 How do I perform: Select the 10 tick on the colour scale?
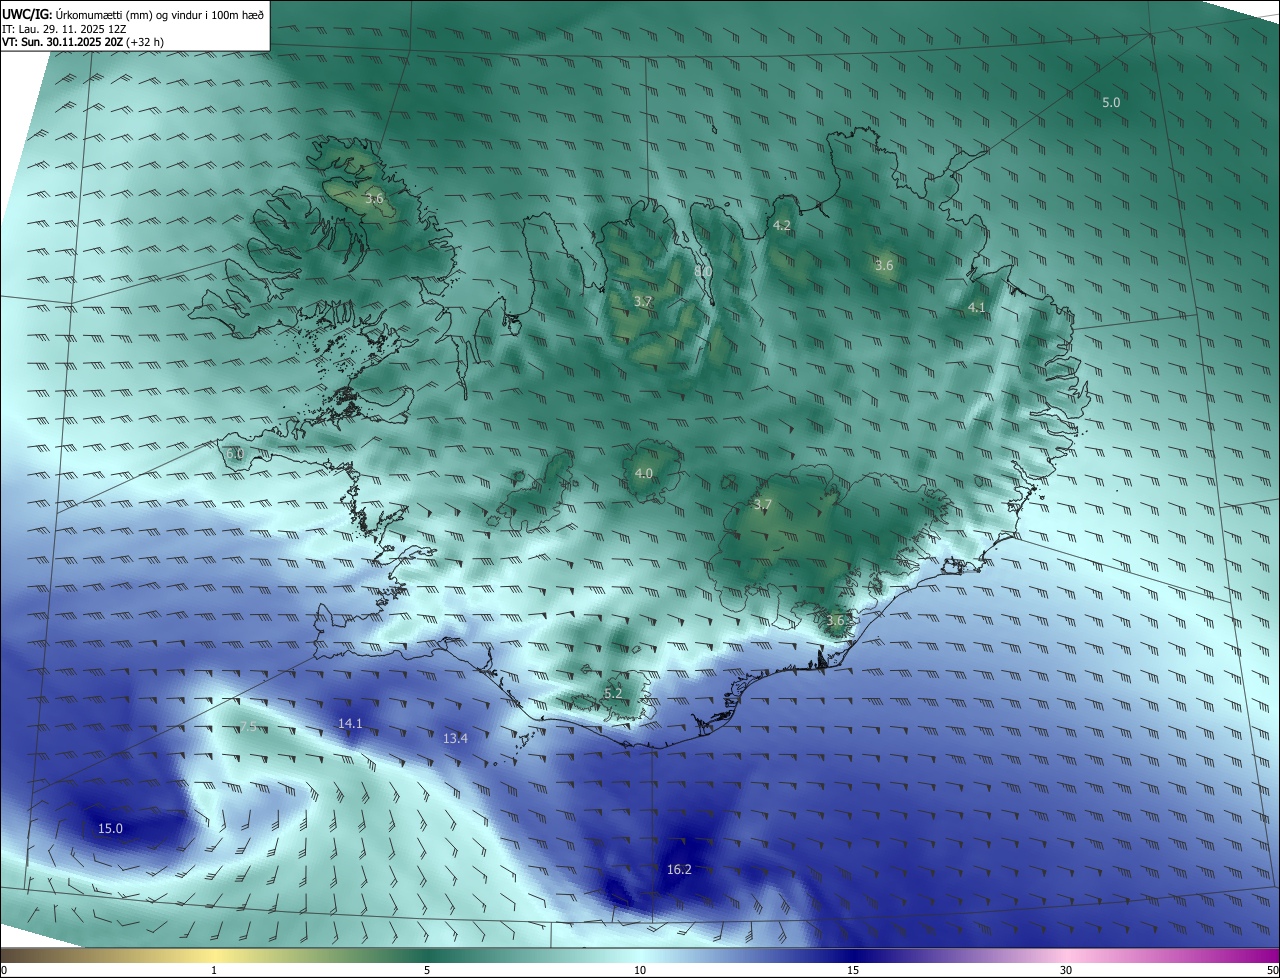coord(640,970)
